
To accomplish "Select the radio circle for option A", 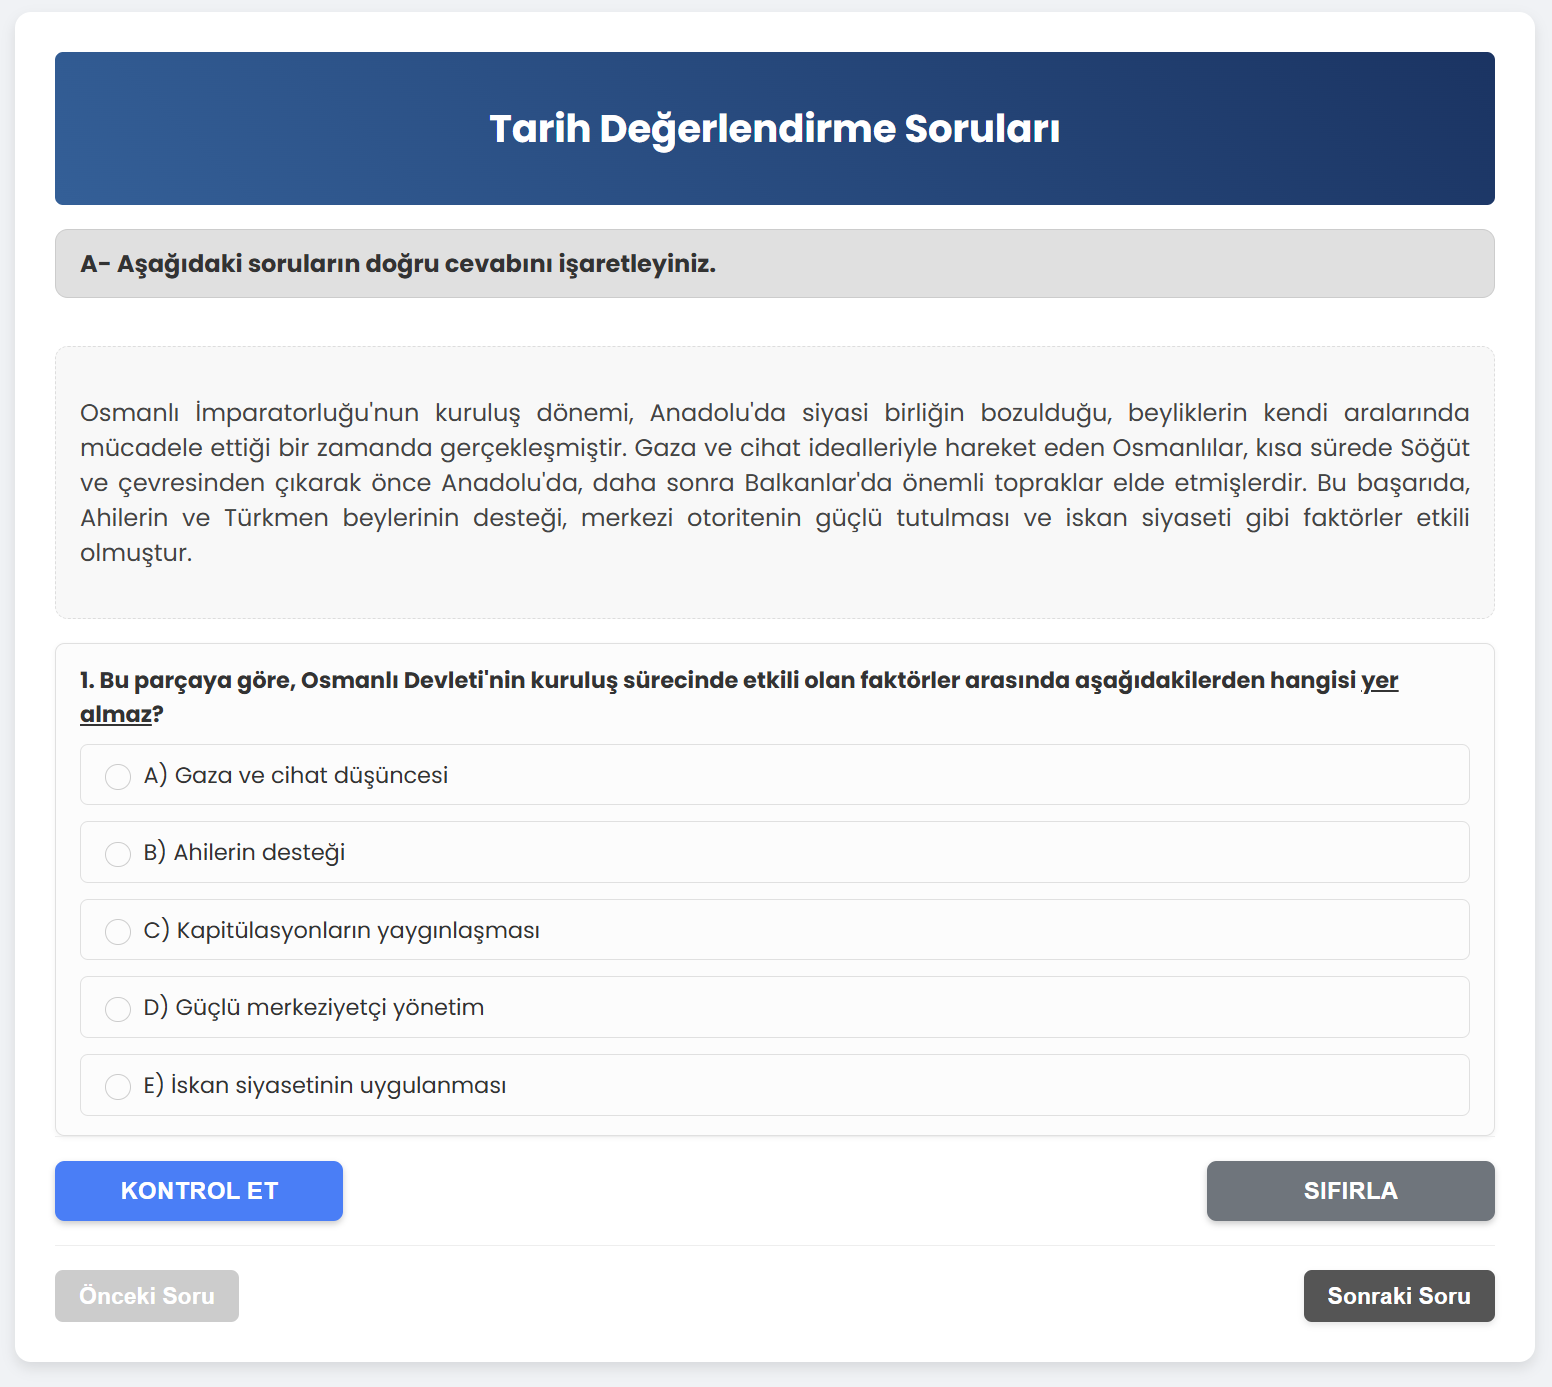I will (x=118, y=777).
